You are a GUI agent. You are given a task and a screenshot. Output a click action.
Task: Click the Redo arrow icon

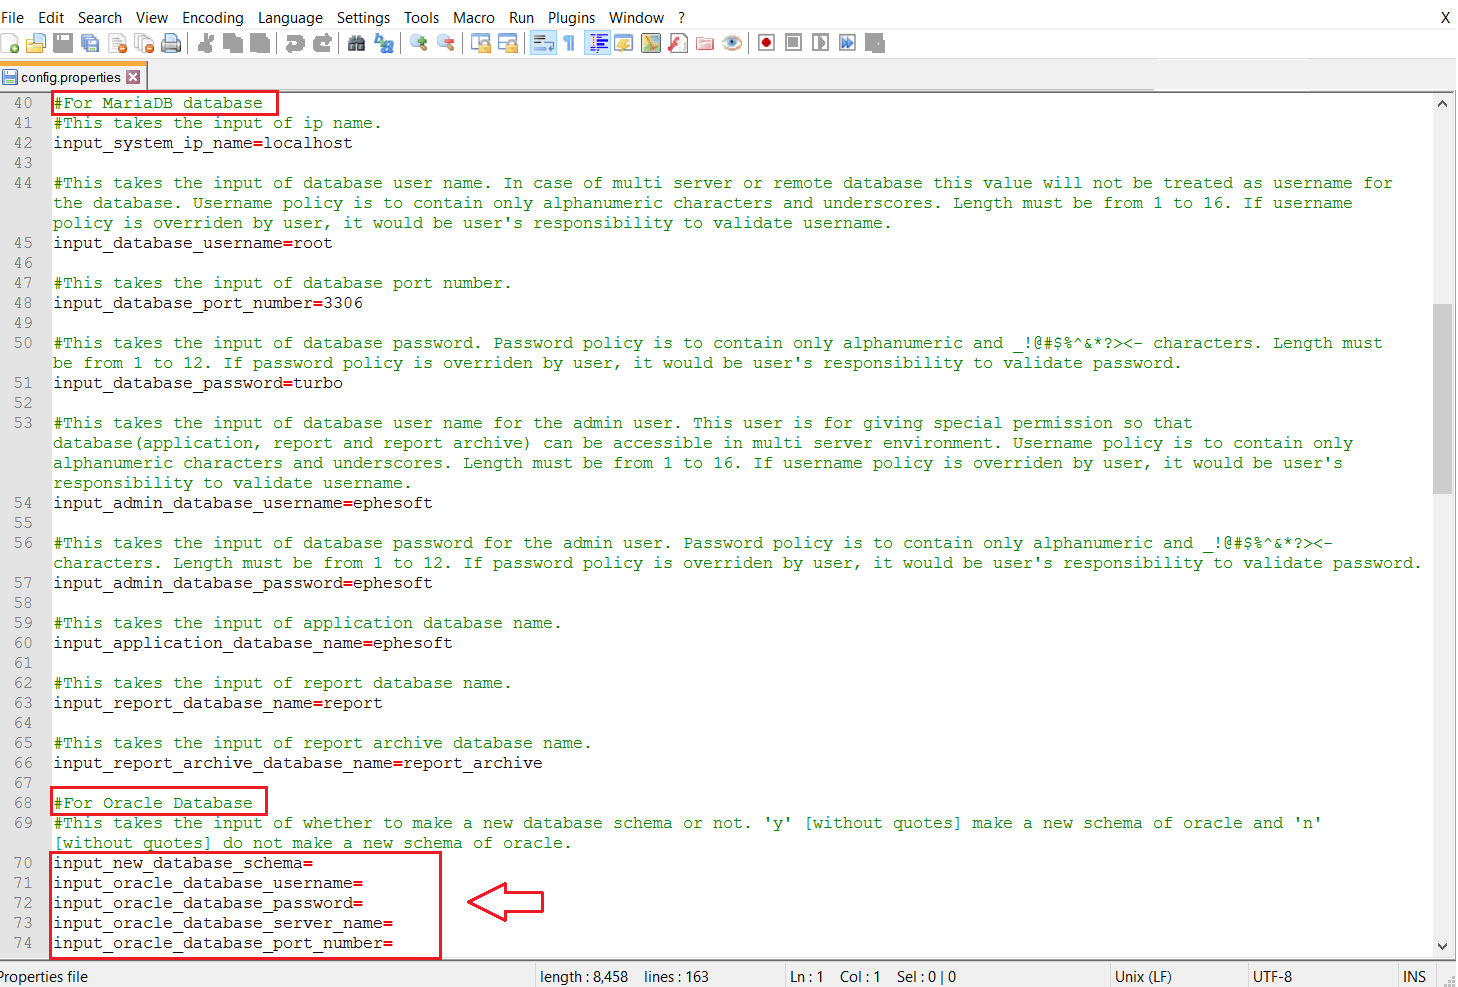[322, 43]
